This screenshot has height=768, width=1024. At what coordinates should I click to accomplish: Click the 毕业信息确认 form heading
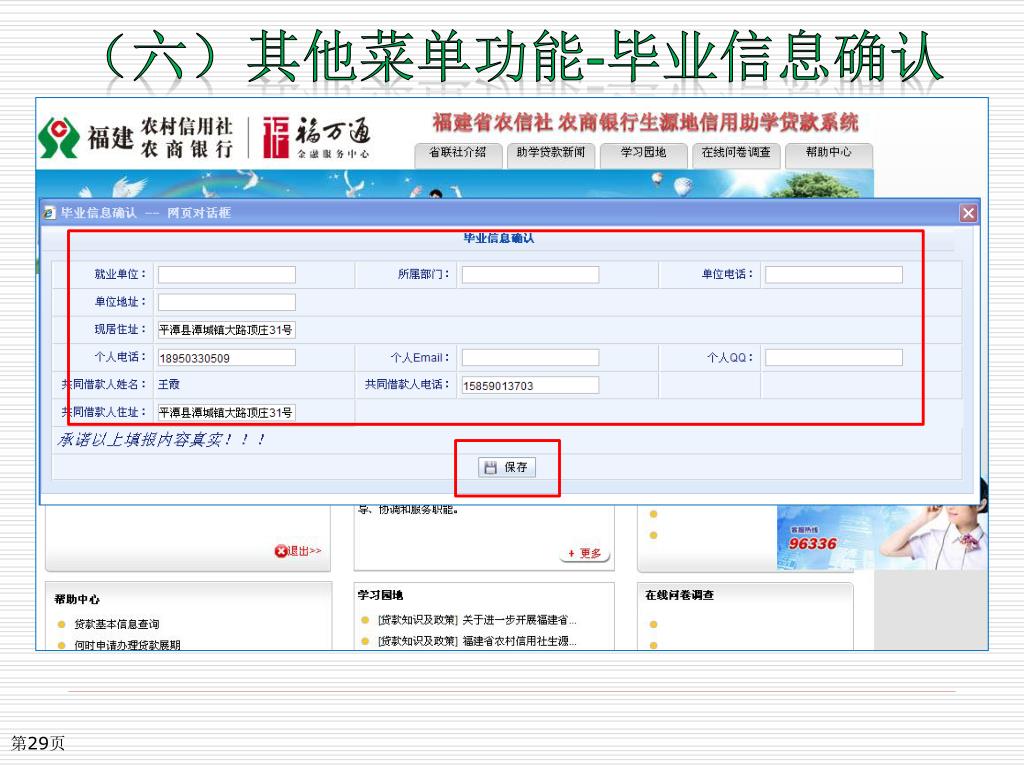pos(499,238)
